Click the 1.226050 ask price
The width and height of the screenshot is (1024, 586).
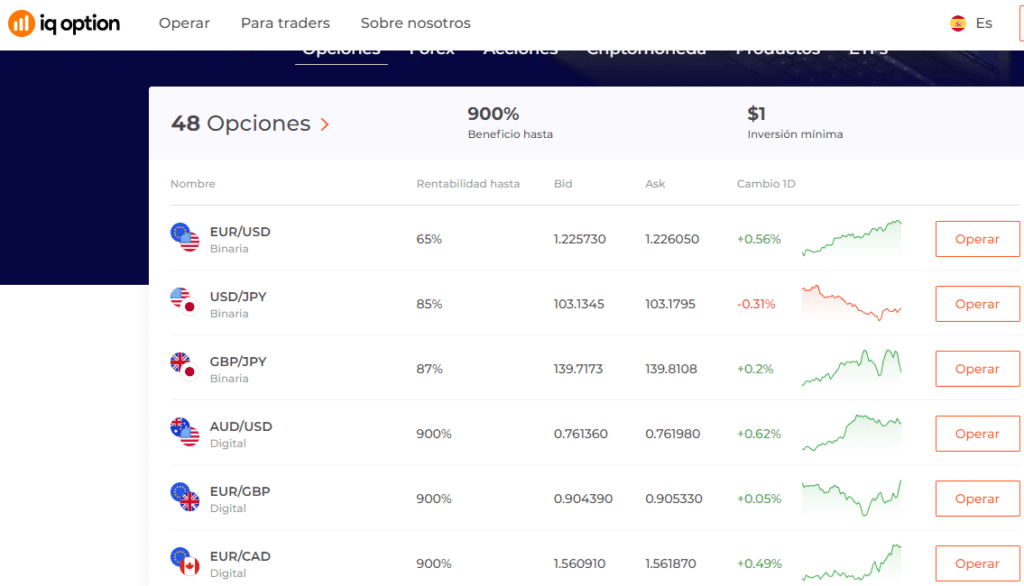coord(672,239)
